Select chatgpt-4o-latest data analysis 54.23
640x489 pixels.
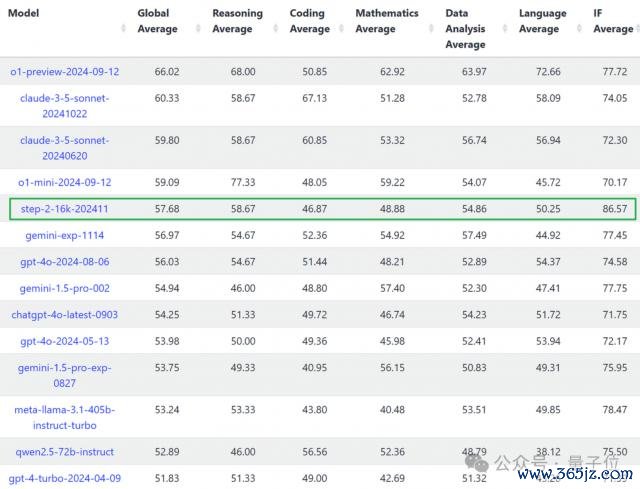click(474, 315)
